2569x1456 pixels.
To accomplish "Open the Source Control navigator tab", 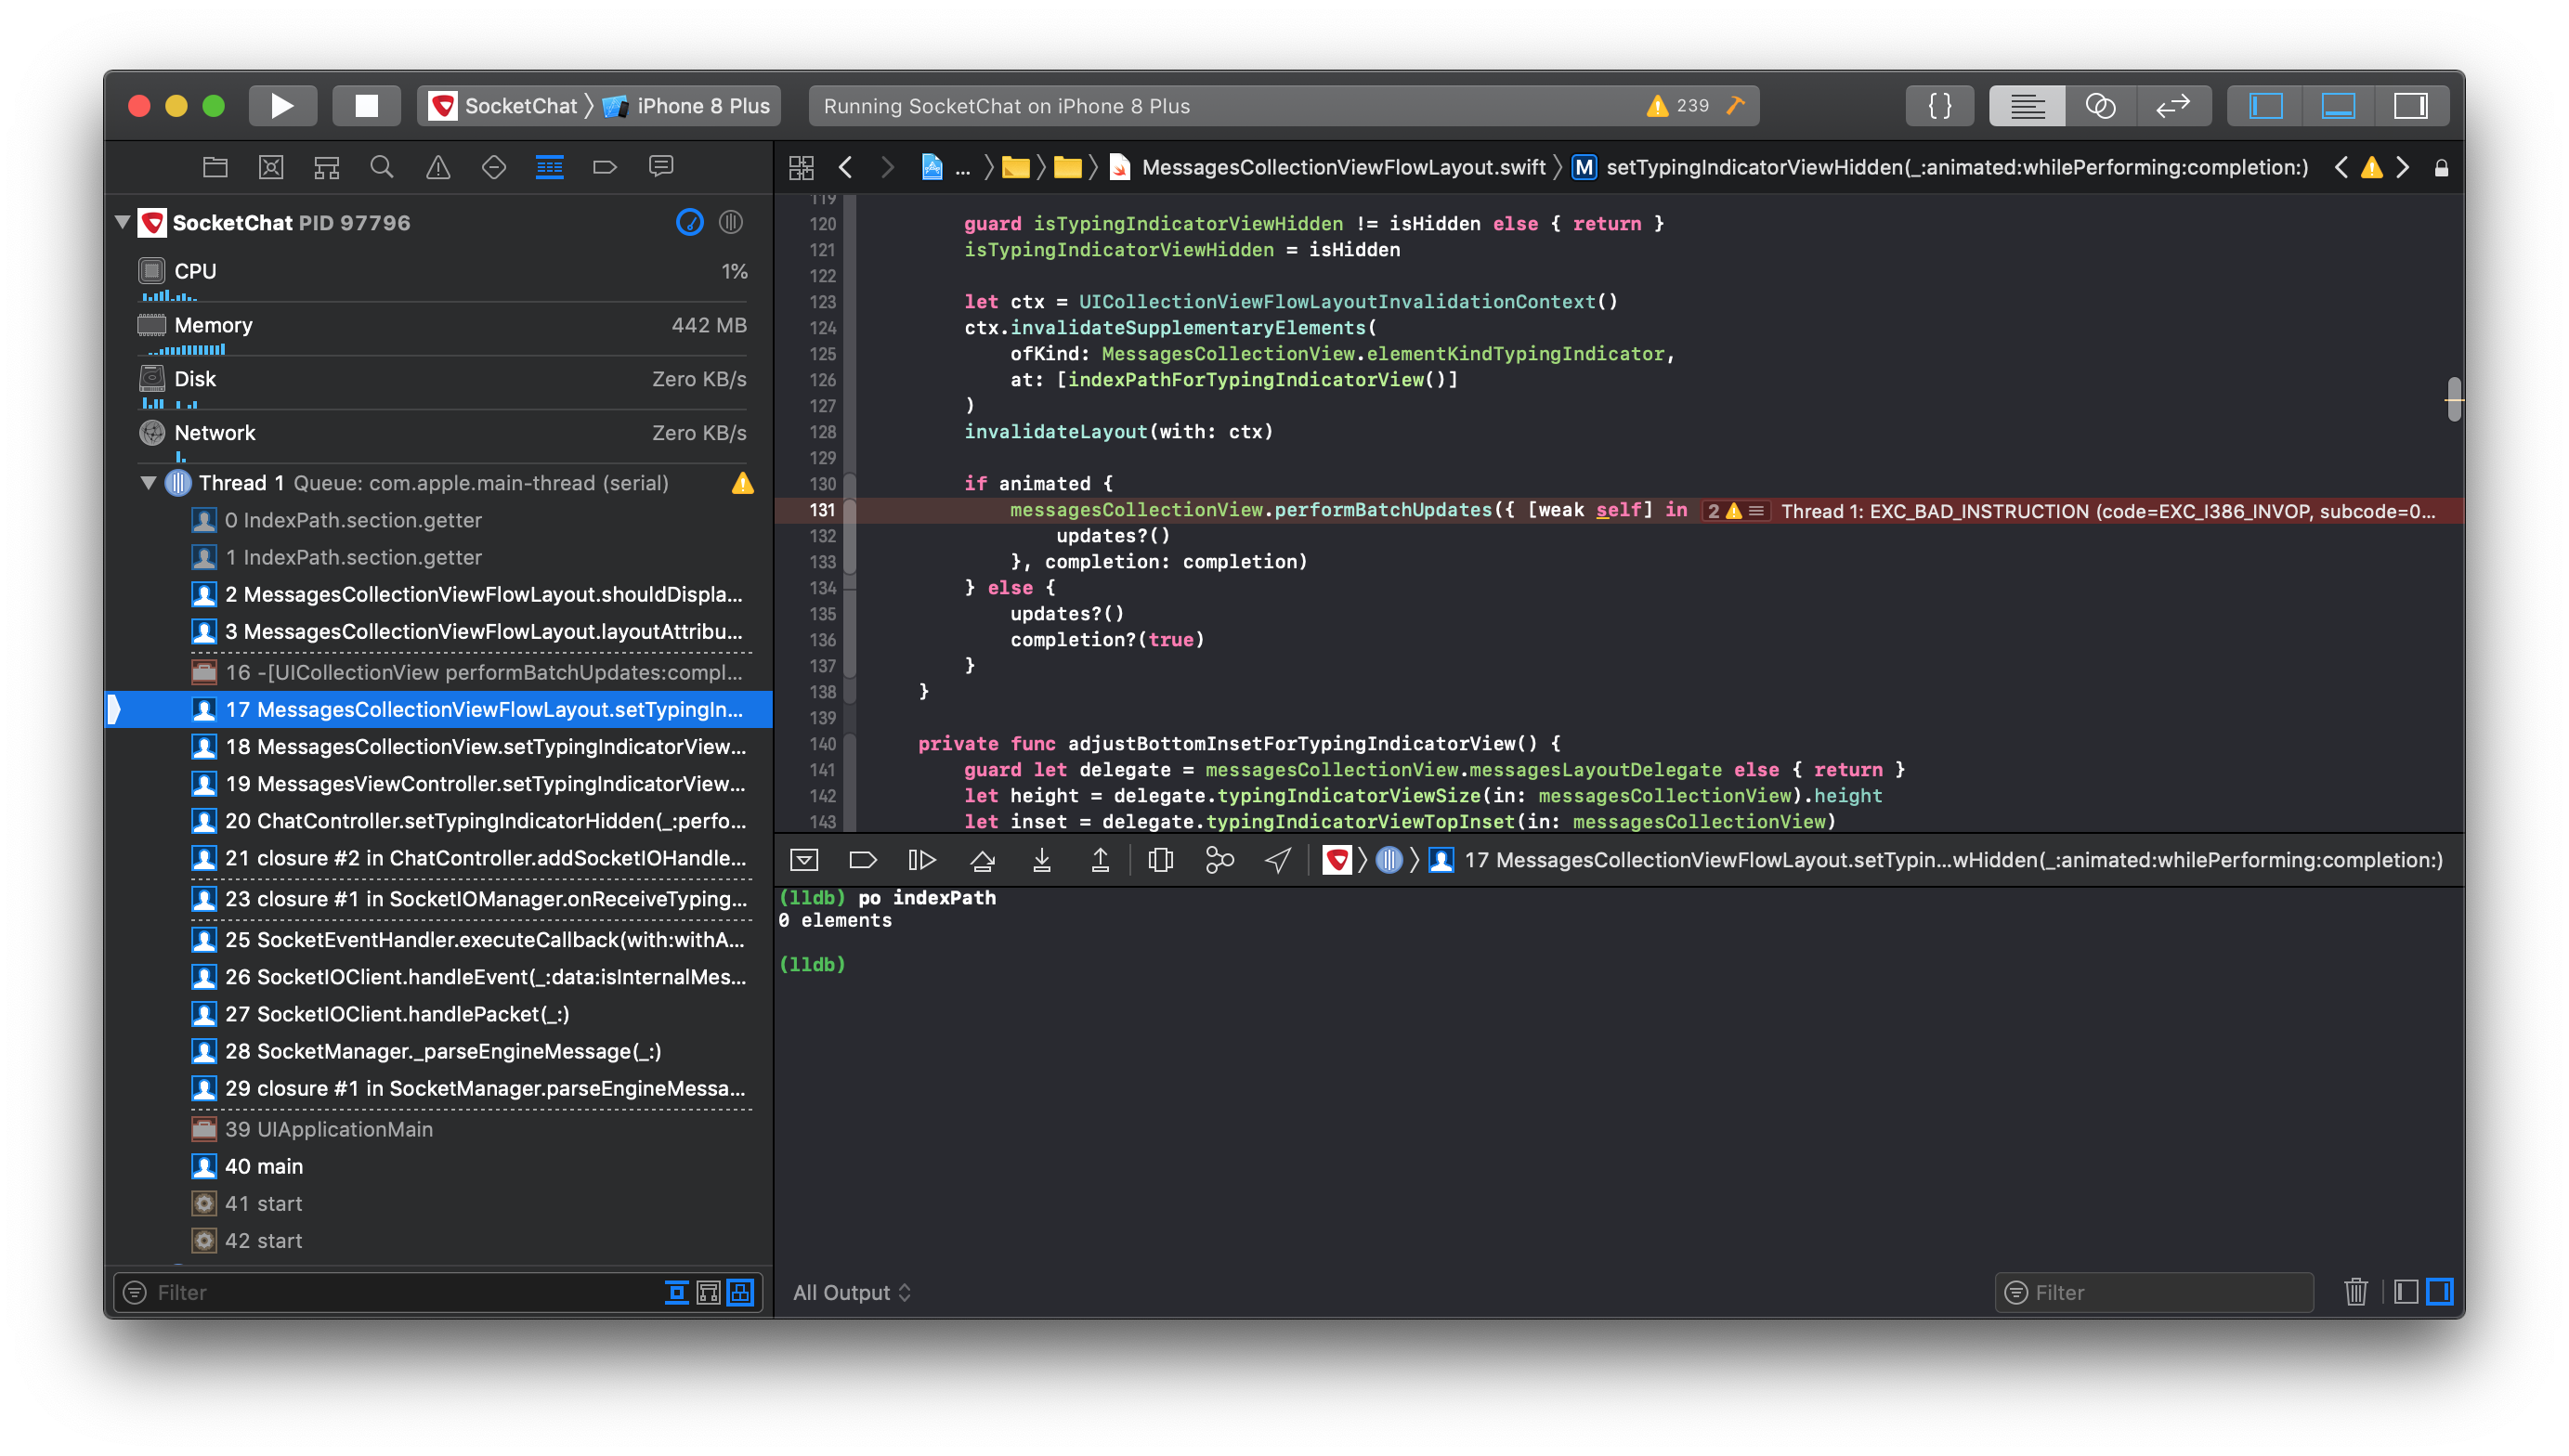I will coord(271,167).
